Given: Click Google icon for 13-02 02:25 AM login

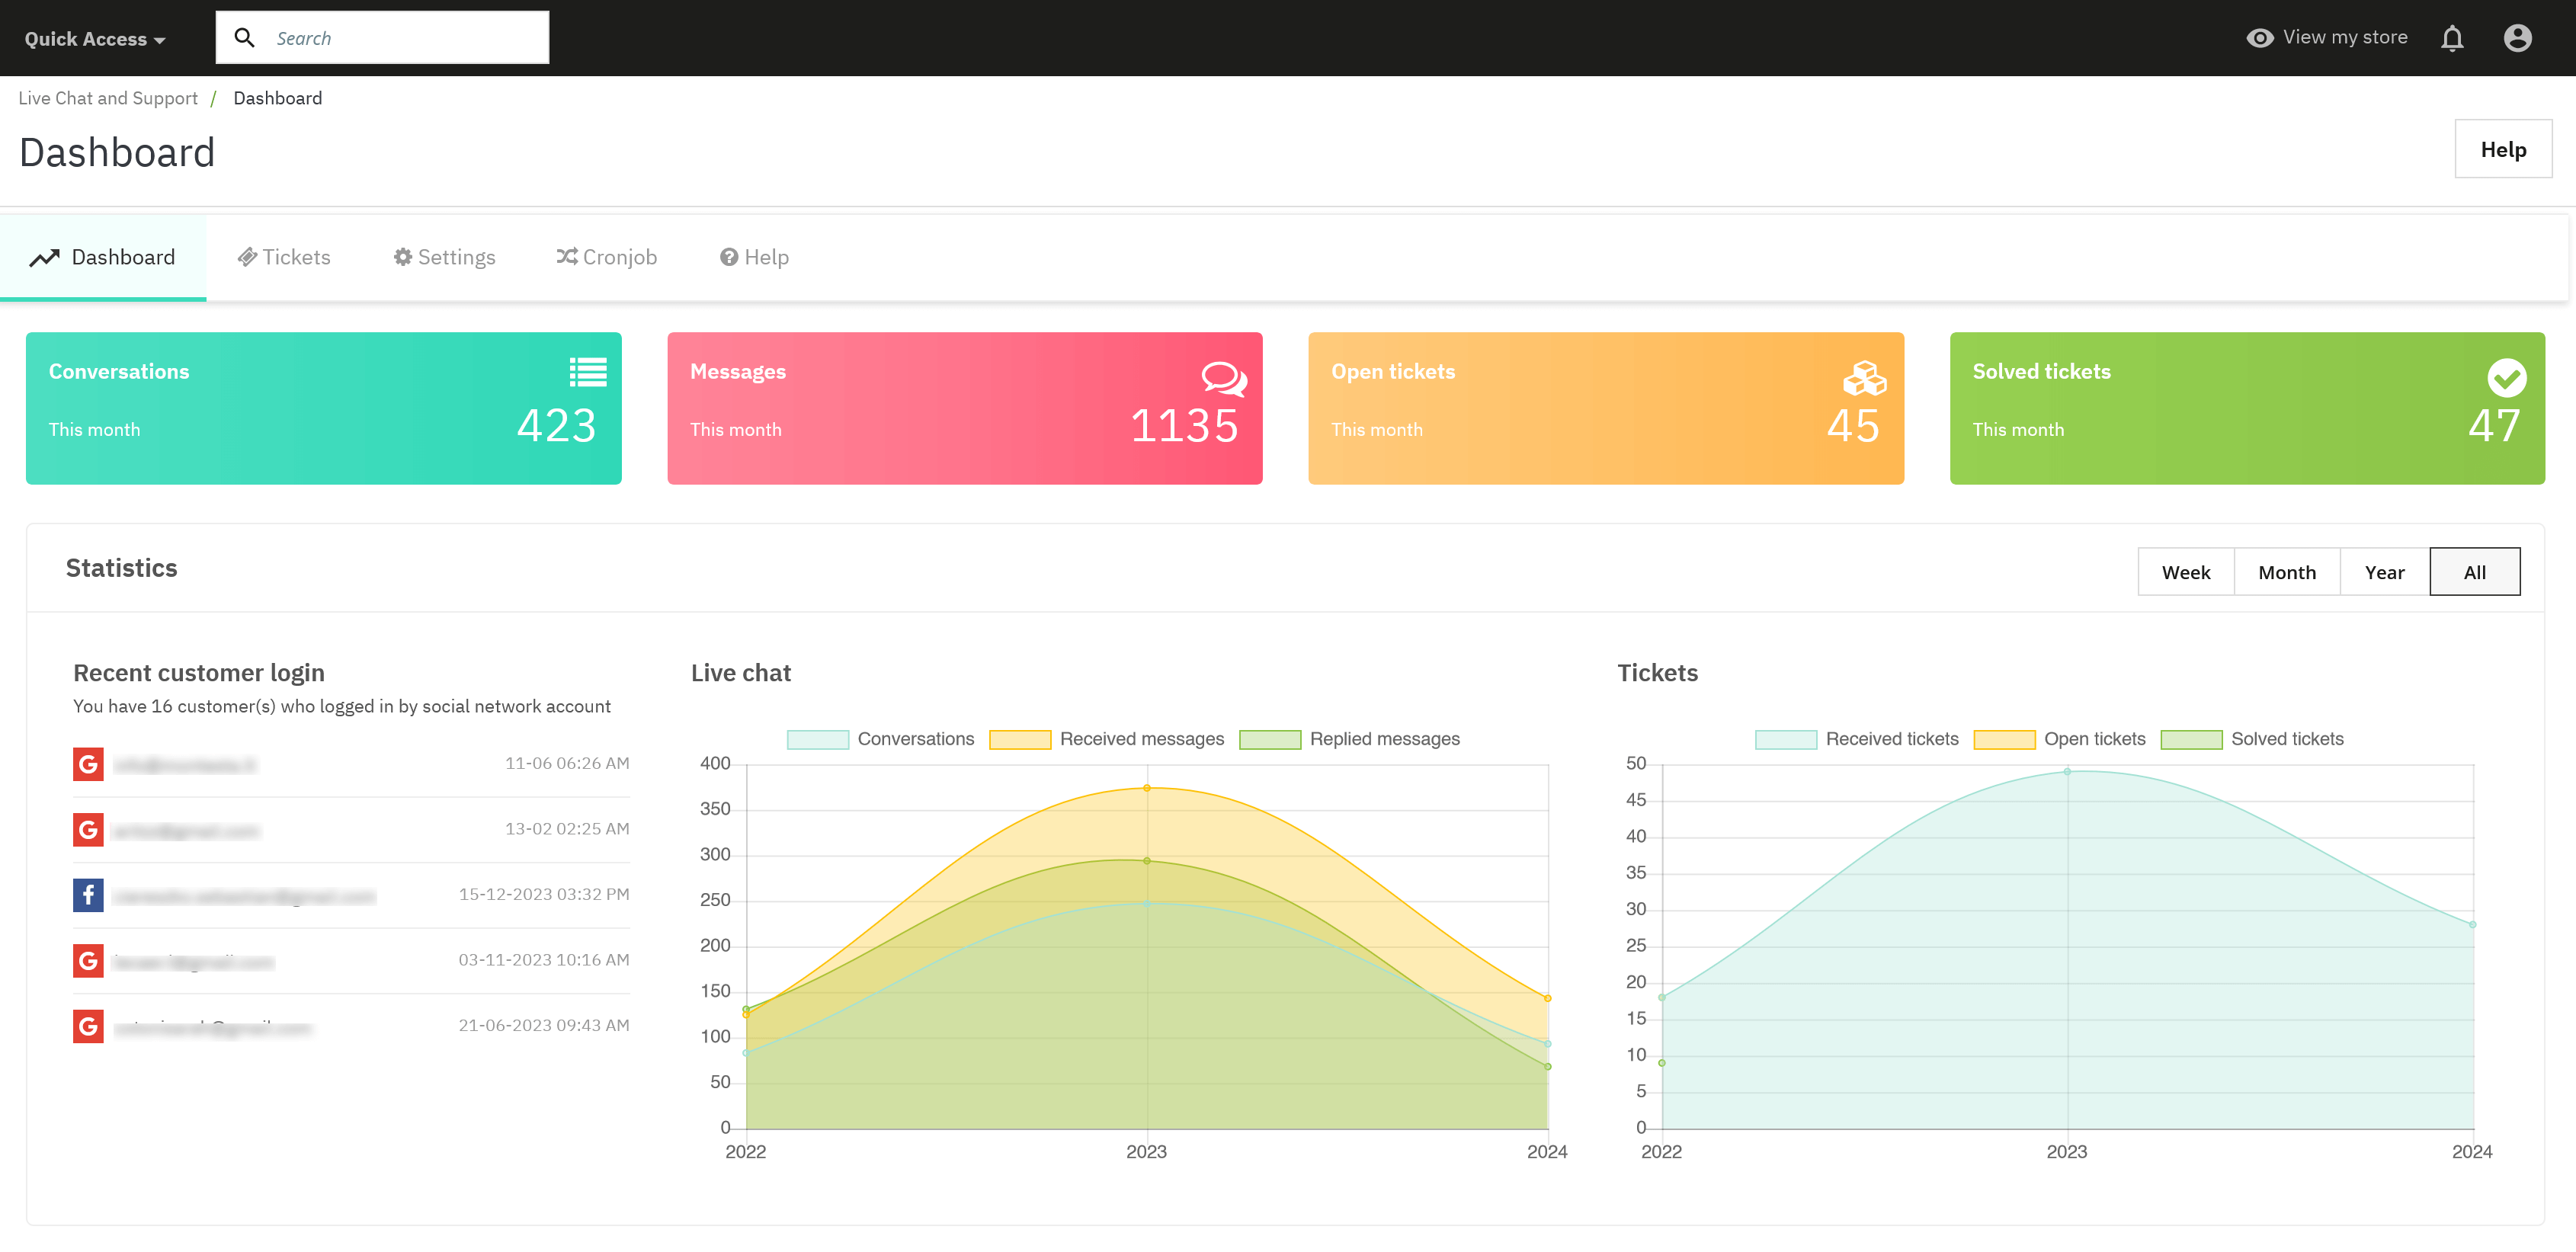Looking at the screenshot, I should [88, 830].
